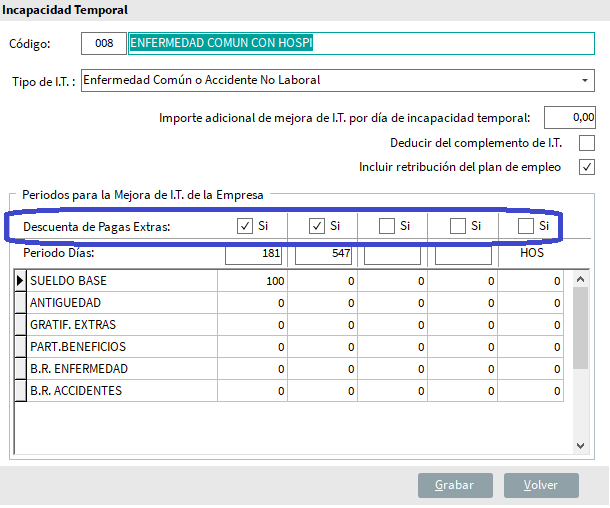Enable third Descuenta de Pagas Extras checkbox
The width and height of the screenshot is (610, 508).
point(387,226)
